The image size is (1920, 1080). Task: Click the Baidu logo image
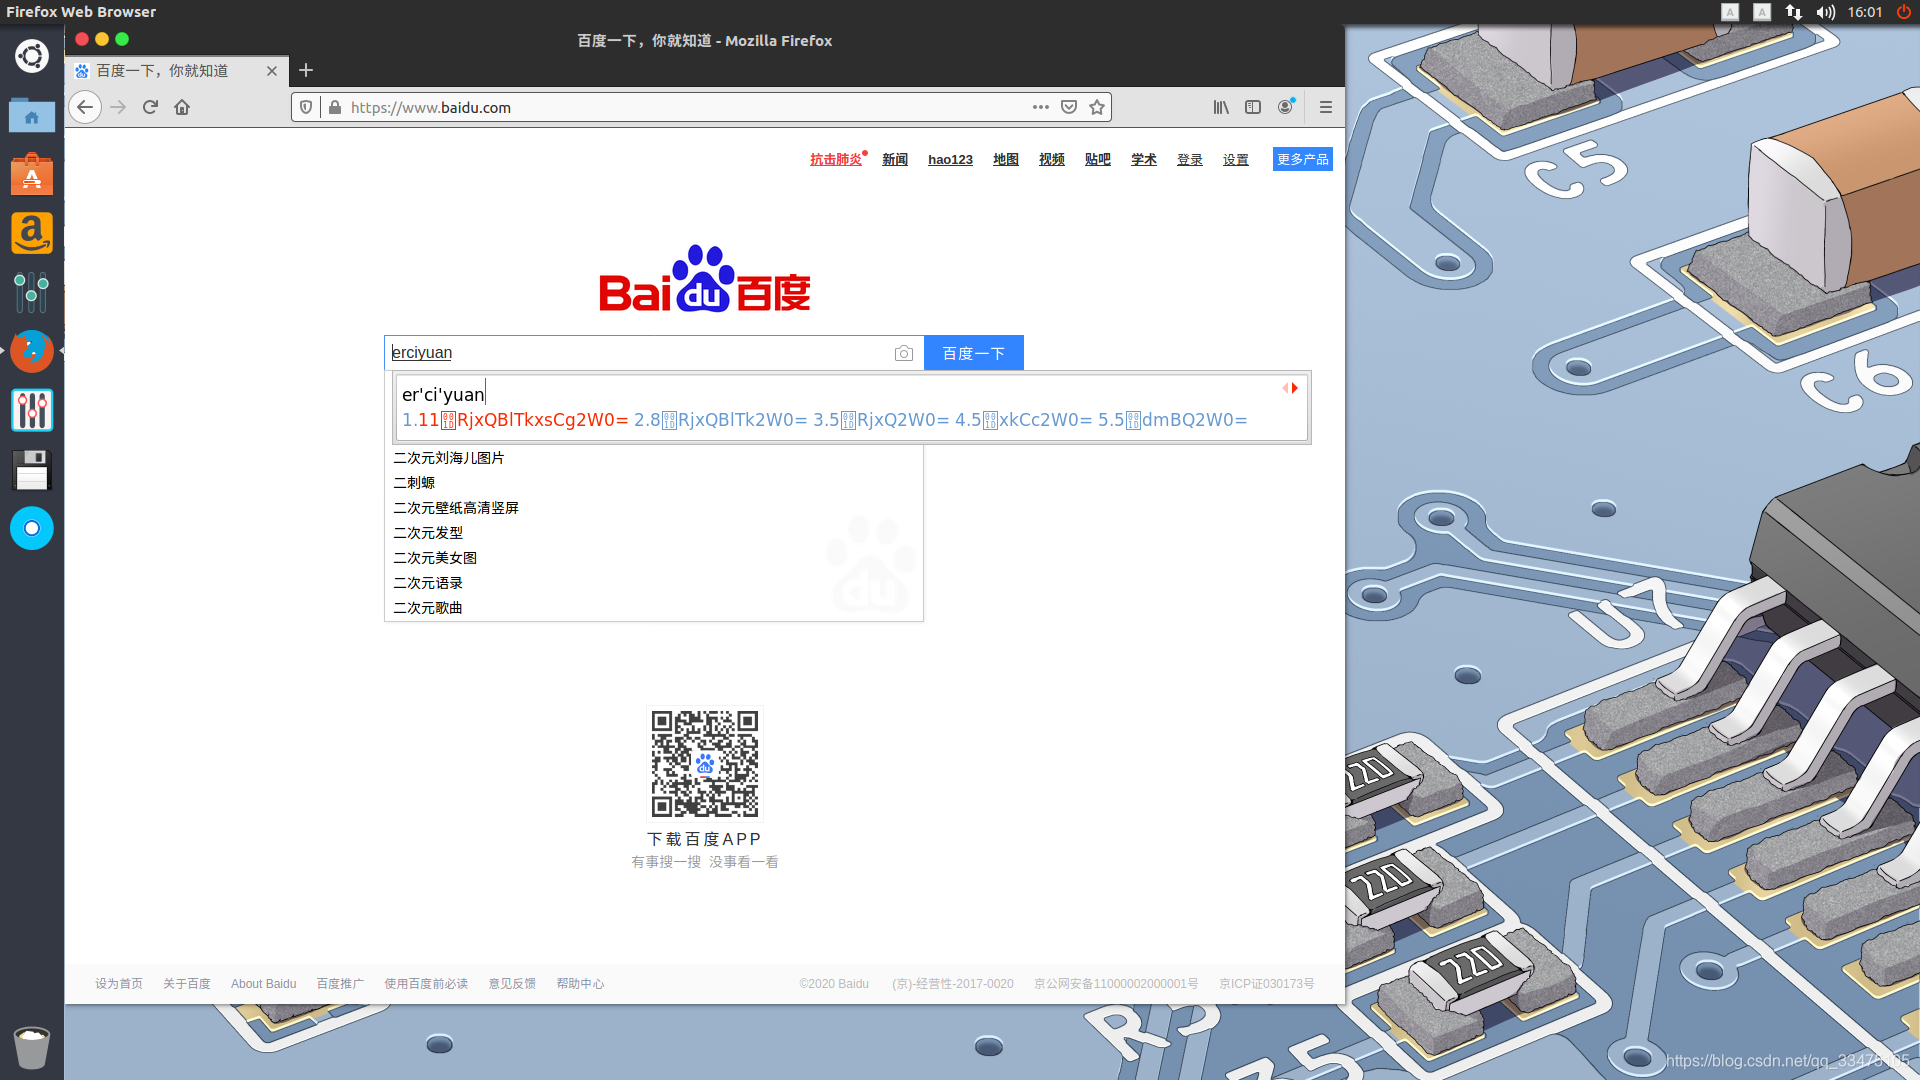[705, 280]
